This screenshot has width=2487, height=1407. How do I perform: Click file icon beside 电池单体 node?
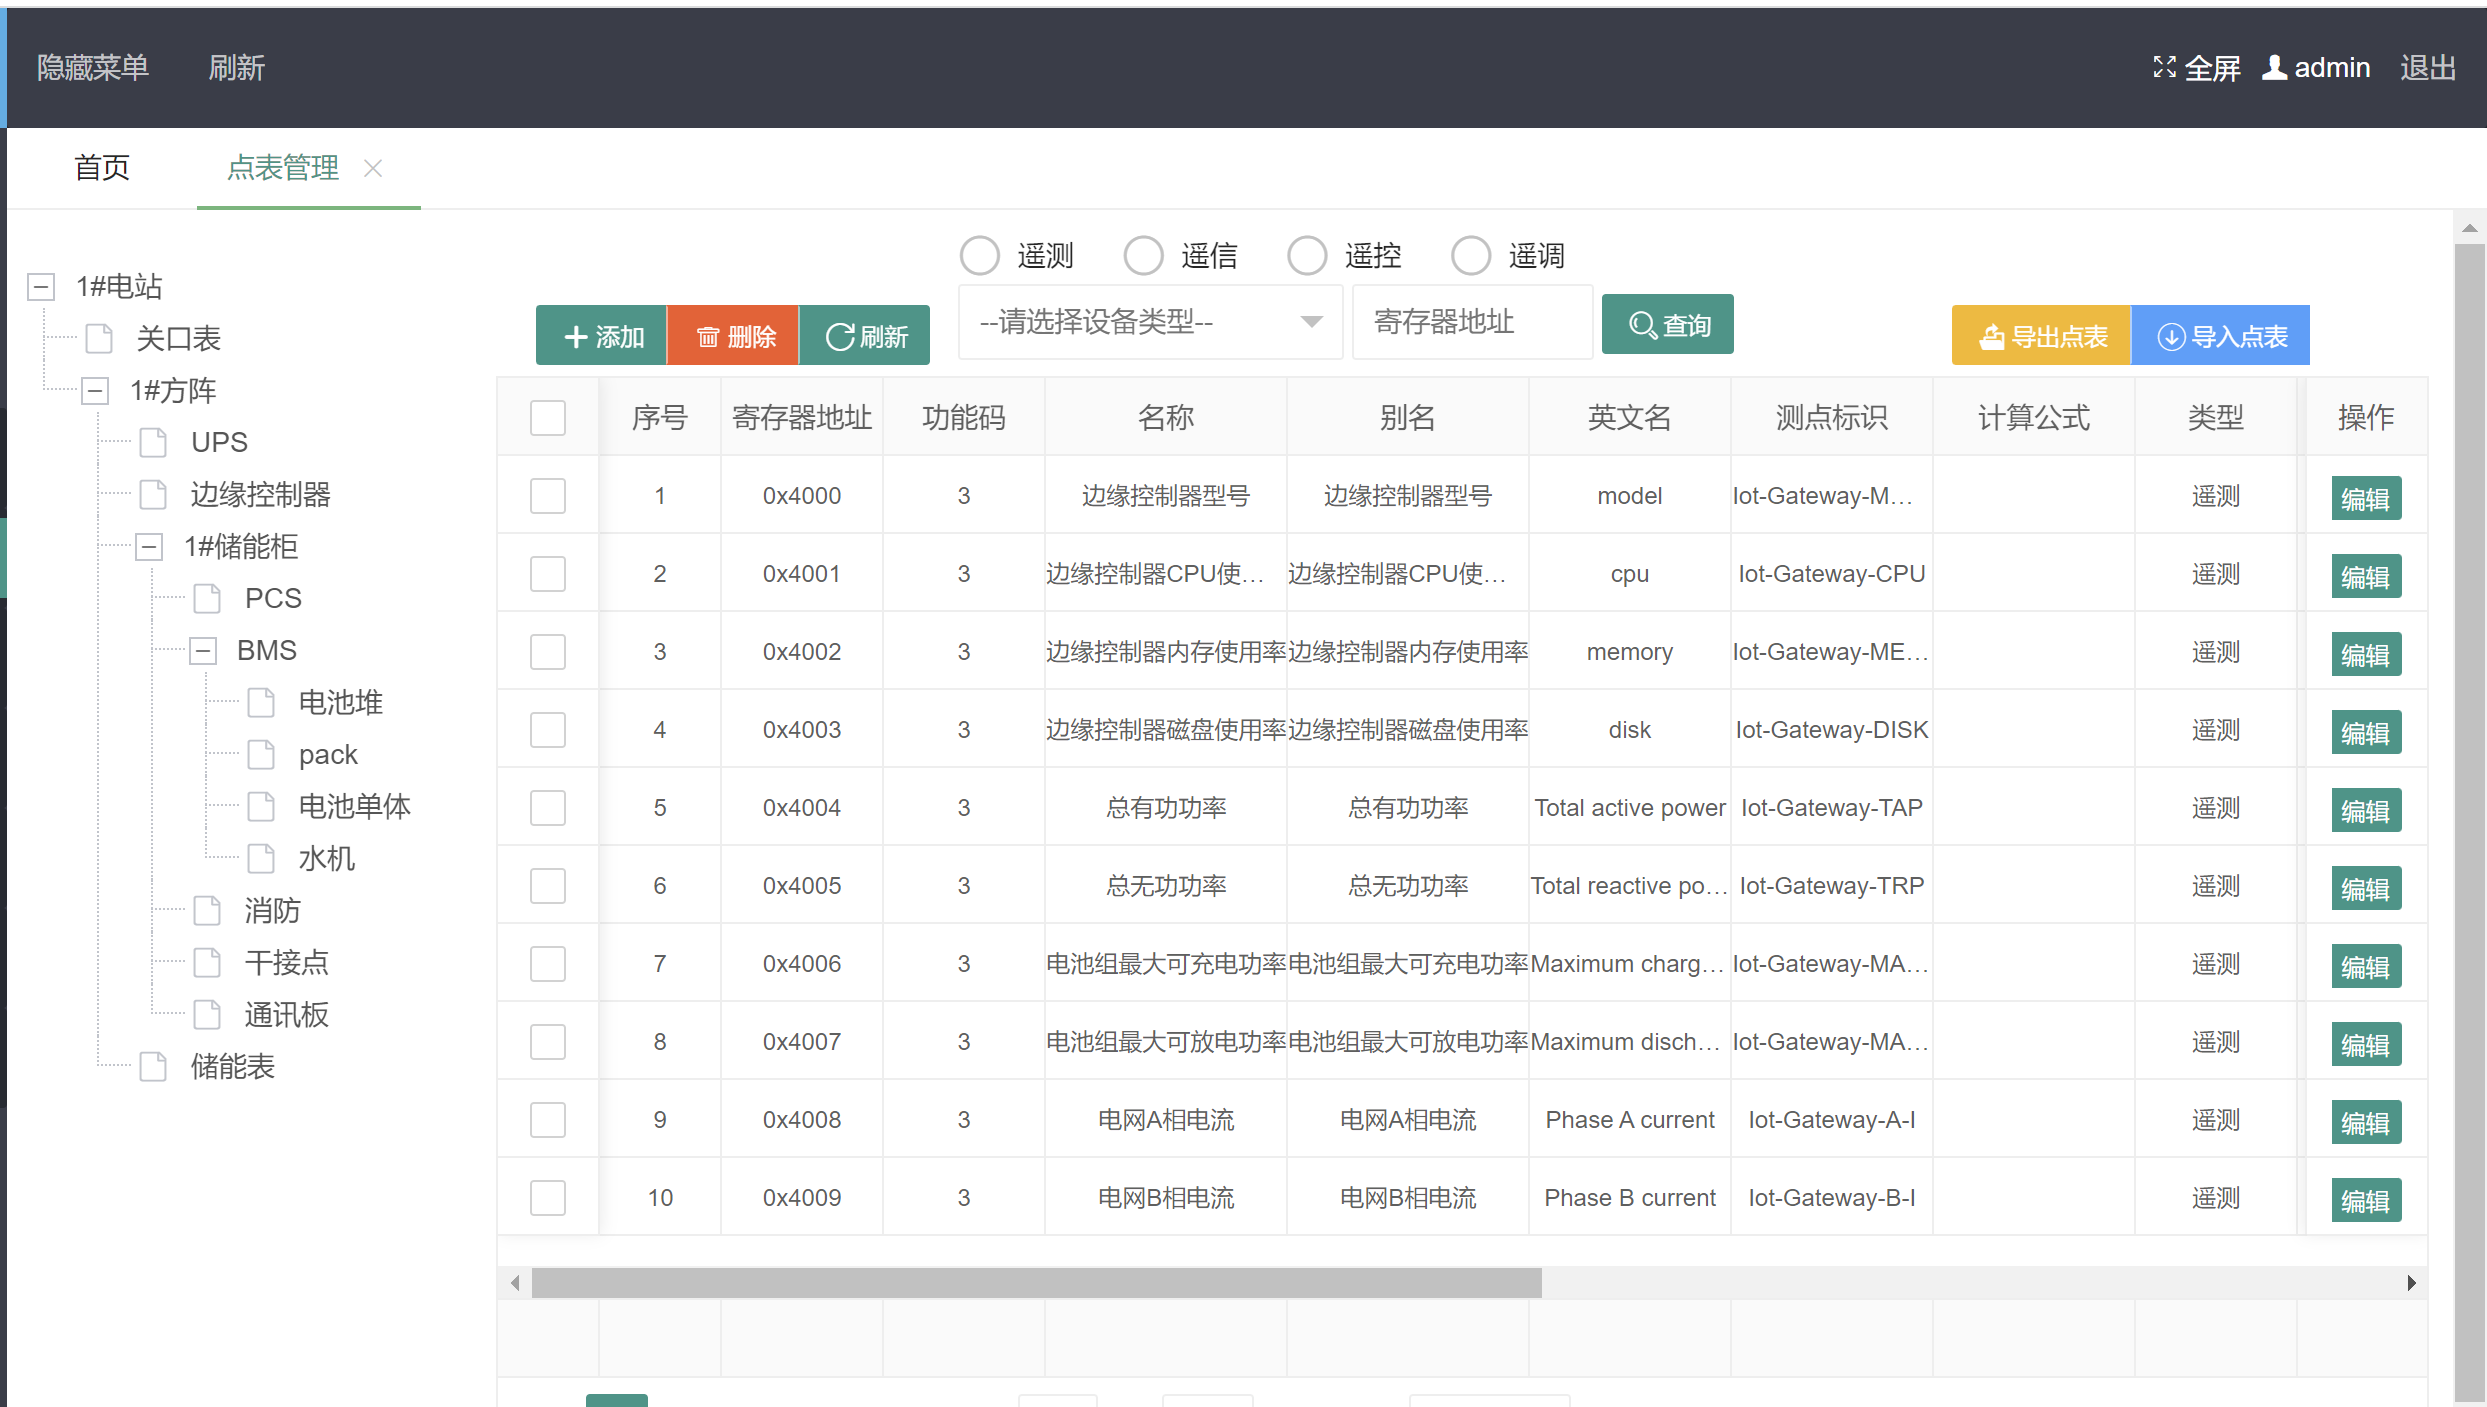261,806
